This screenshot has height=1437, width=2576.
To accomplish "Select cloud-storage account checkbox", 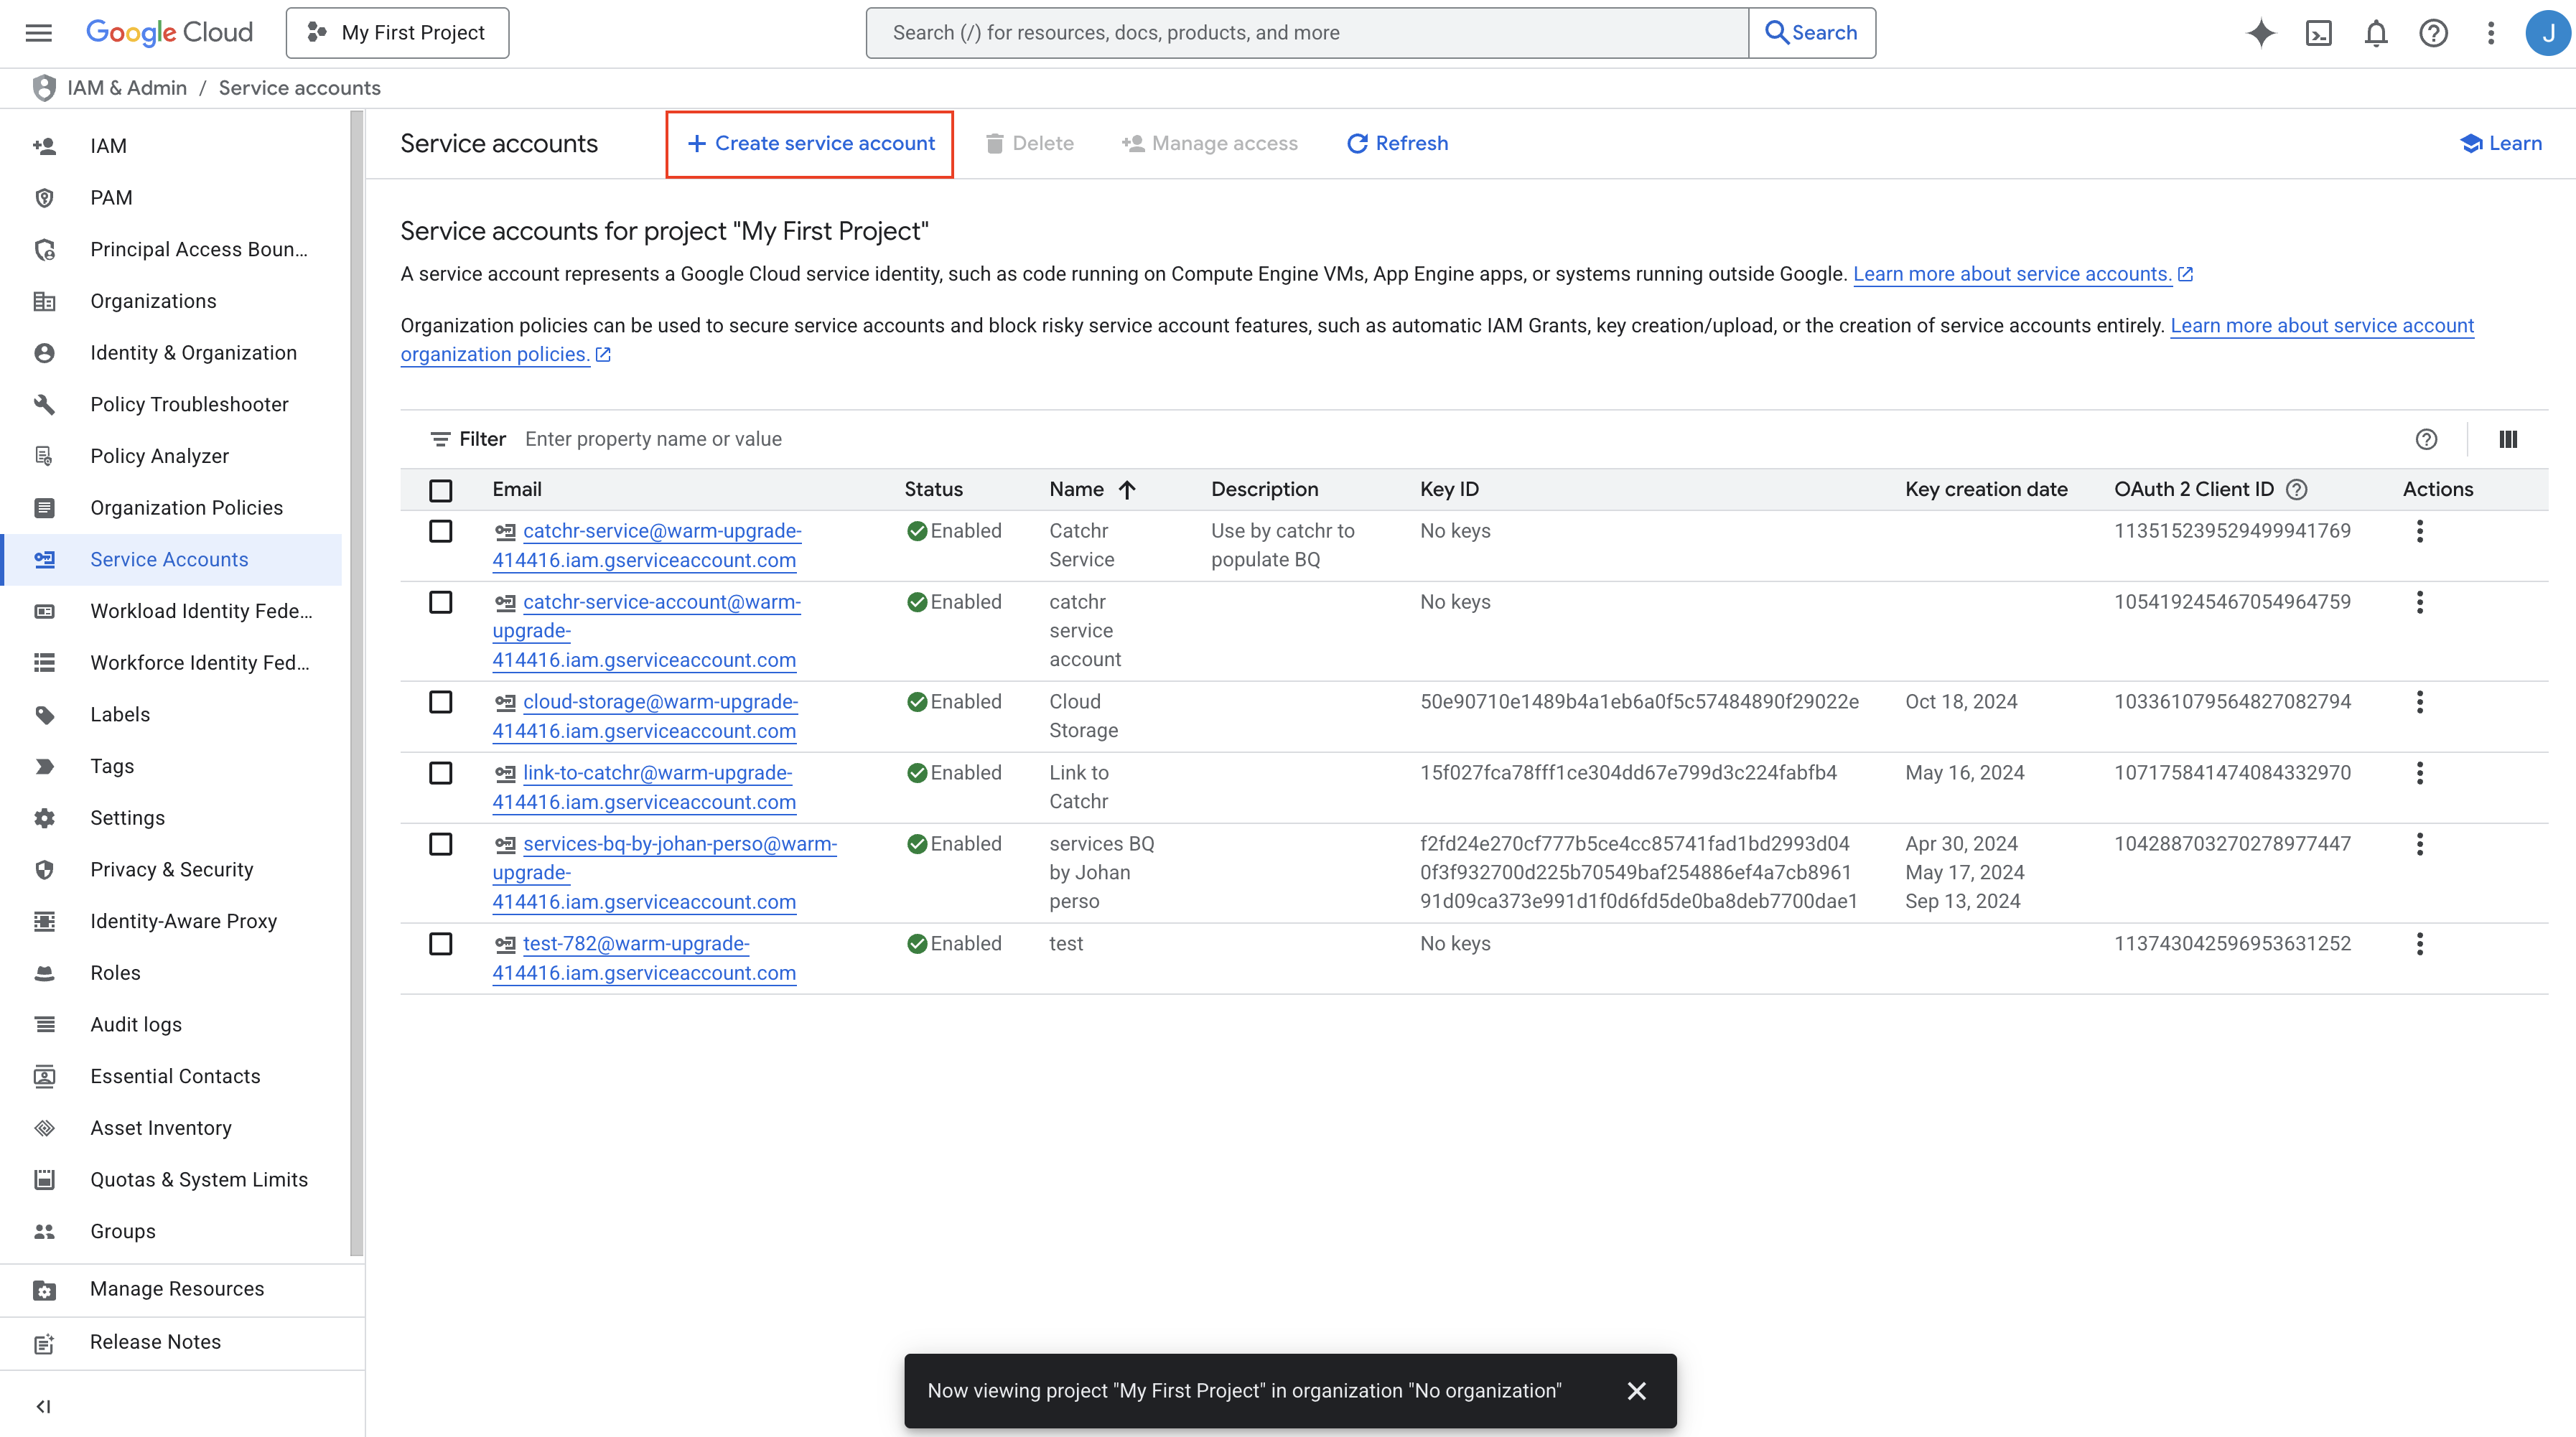I will coord(440,702).
